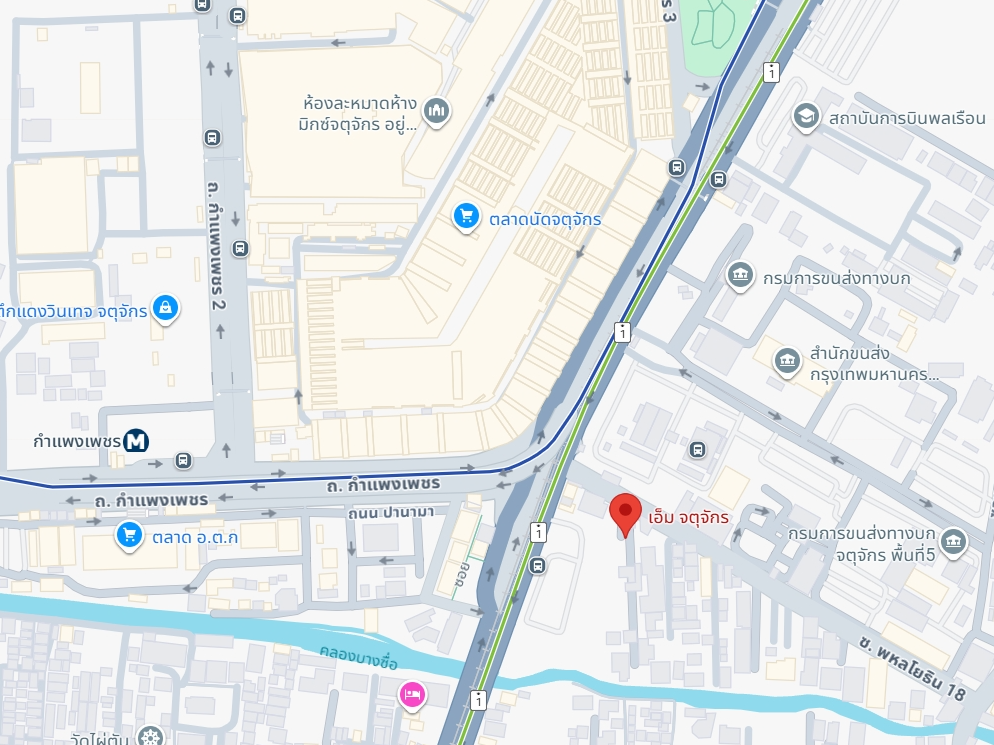994x745 pixels.
Task: Select the ถ. กำแพงเพชร 2 road label
Action: click(x=217, y=244)
